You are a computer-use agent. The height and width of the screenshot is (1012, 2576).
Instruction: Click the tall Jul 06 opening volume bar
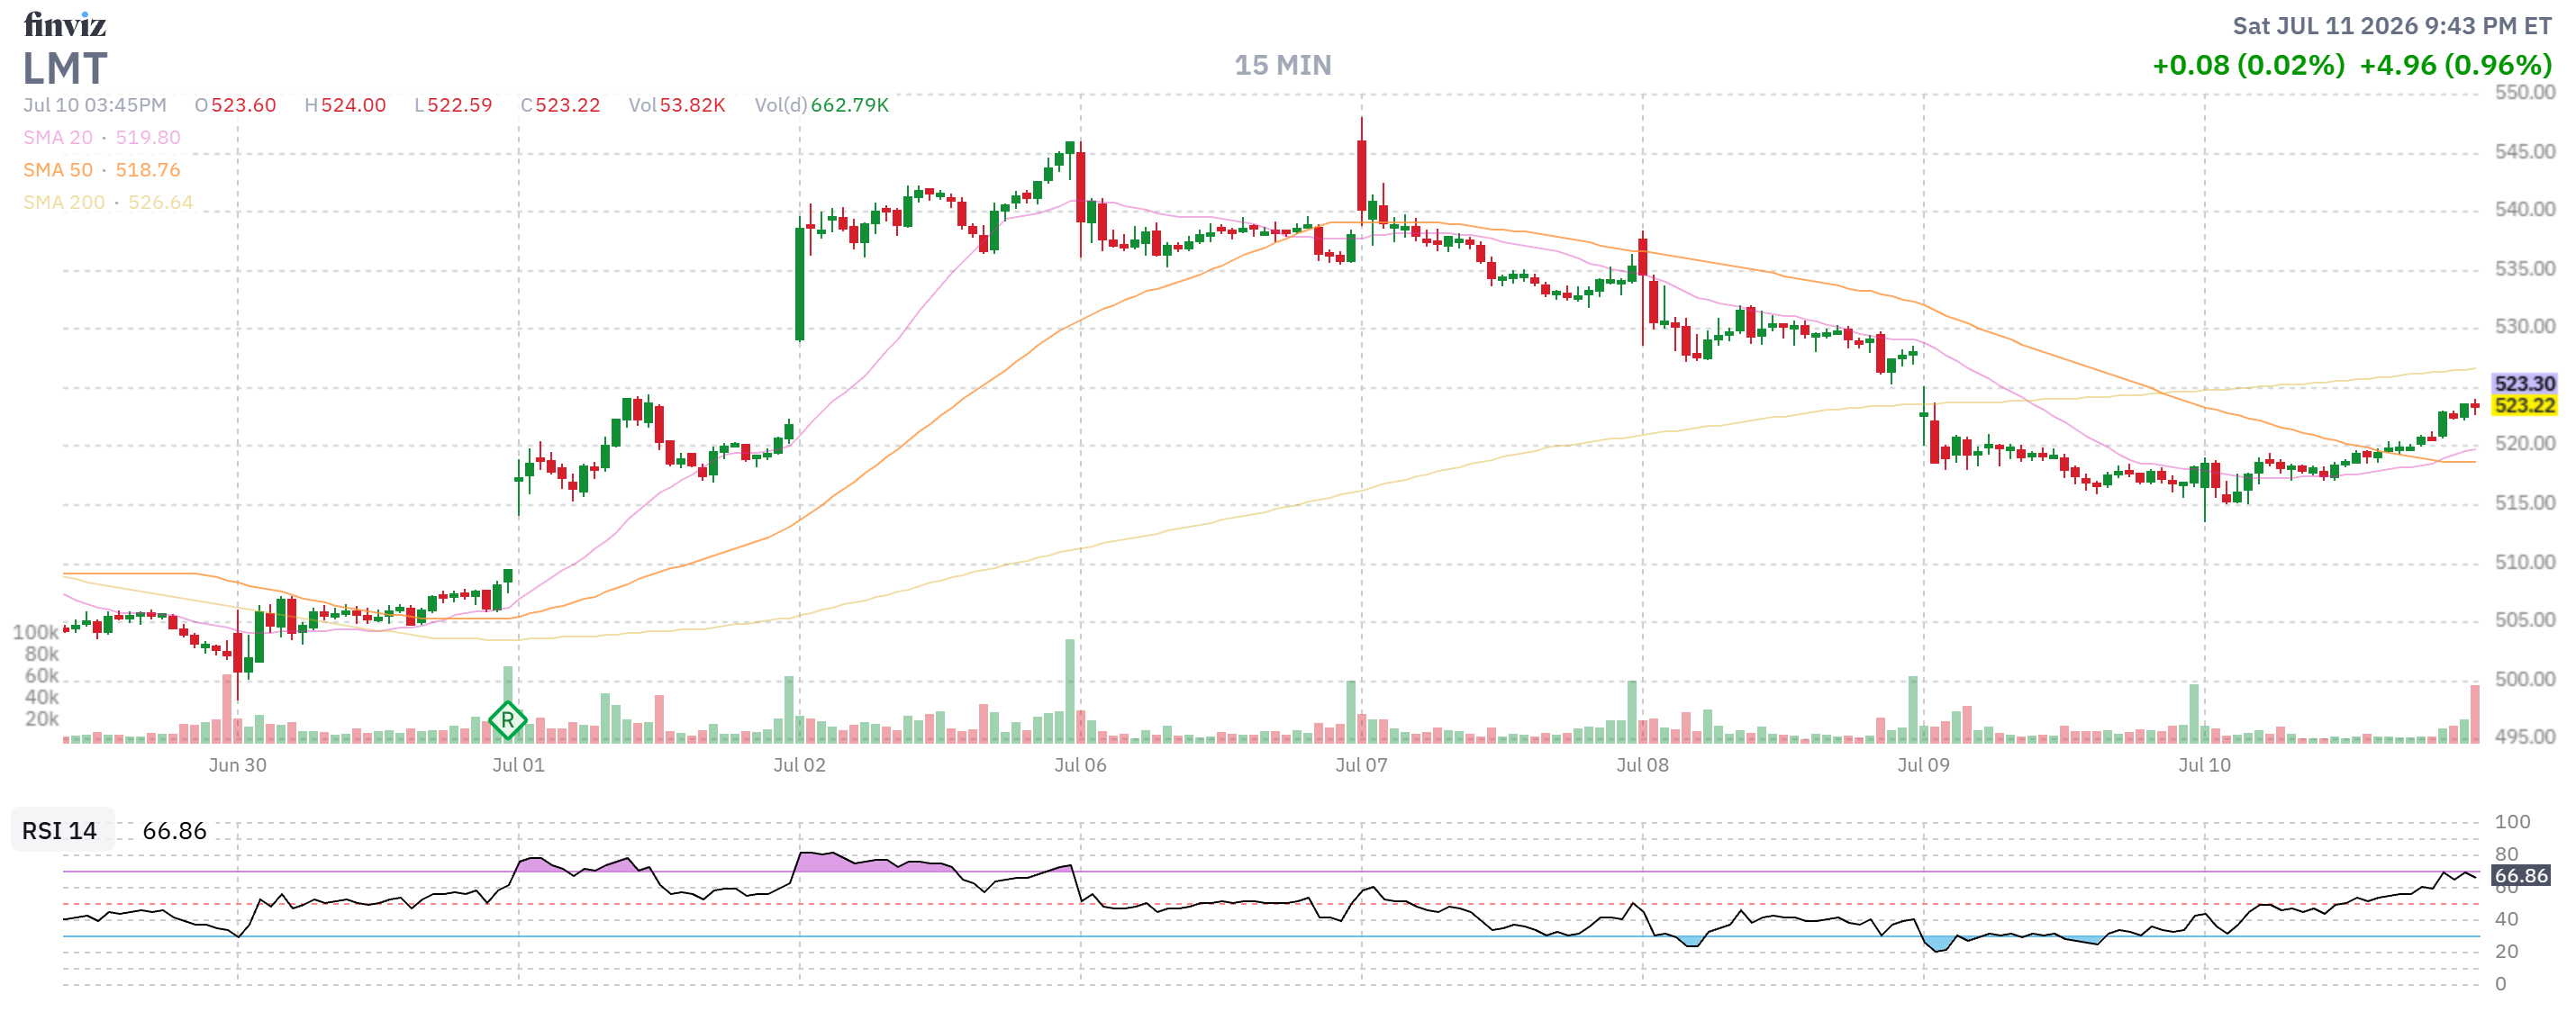pos(1070,691)
